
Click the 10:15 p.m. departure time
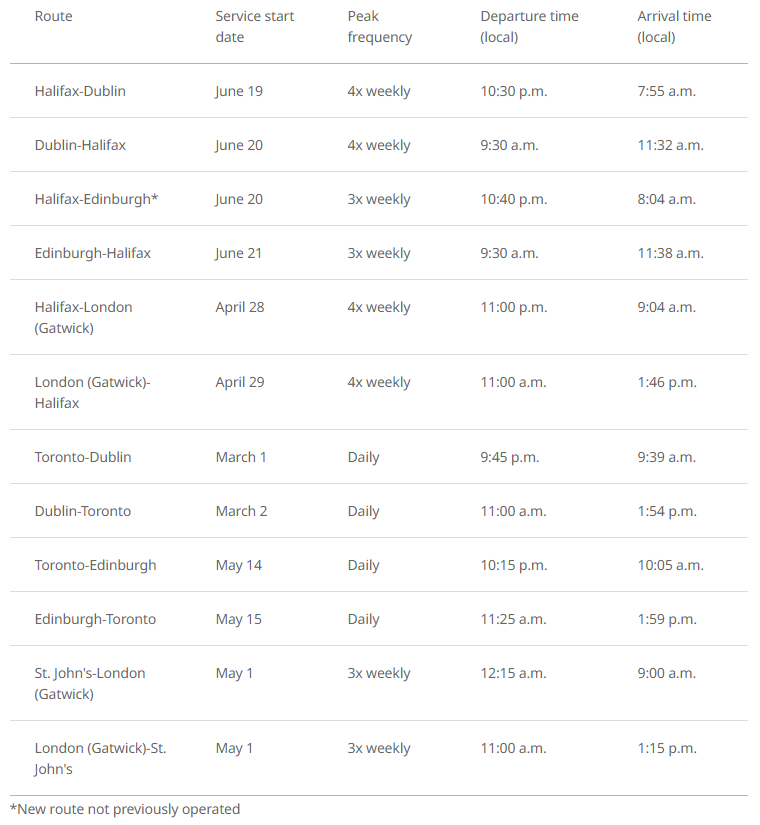click(x=514, y=565)
